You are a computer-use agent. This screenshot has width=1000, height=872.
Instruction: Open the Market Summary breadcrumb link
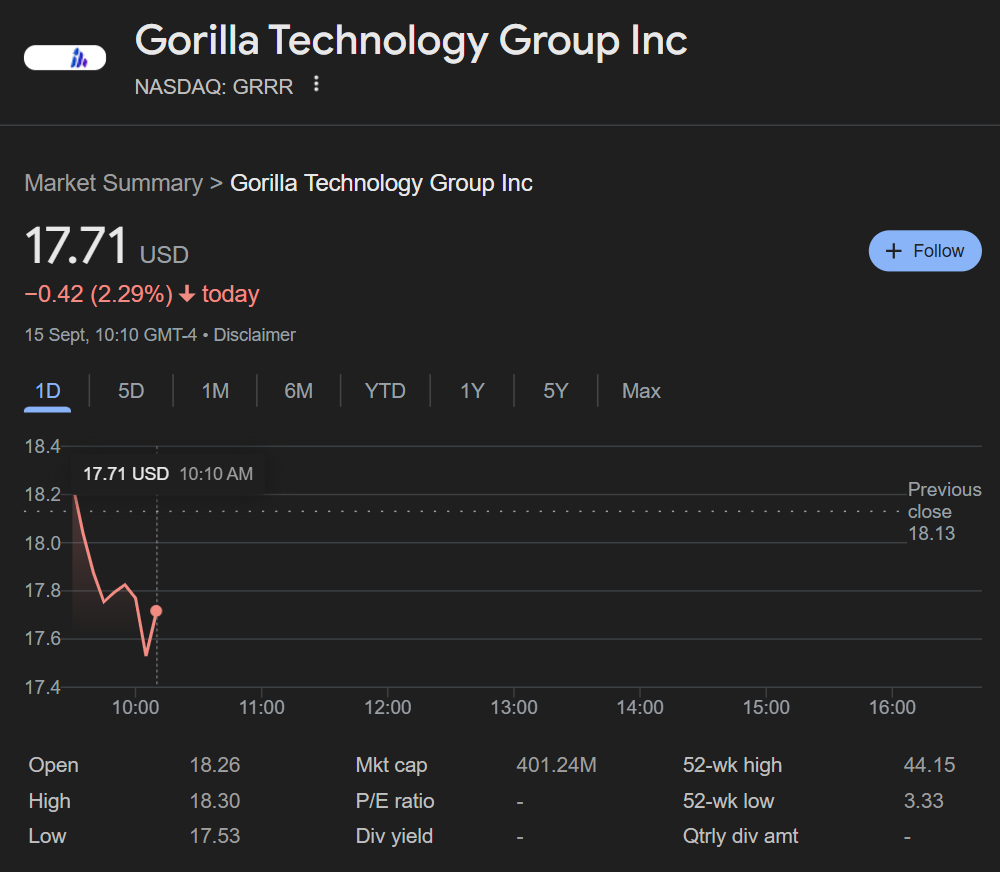pos(114,183)
